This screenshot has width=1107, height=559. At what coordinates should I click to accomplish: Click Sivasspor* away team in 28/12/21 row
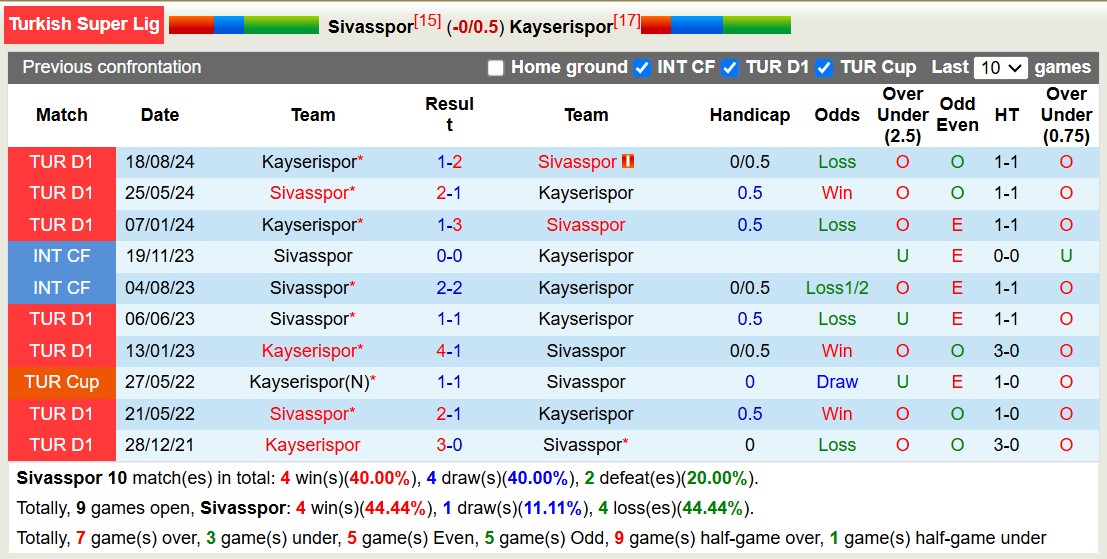pos(585,445)
